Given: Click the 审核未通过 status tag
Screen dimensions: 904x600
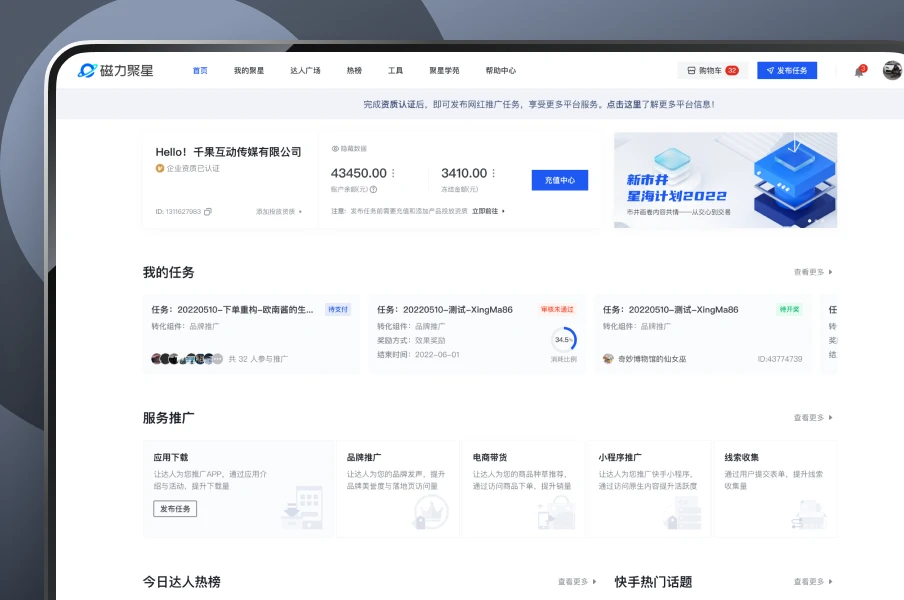Looking at the screenshot, I should tap(557, 310).
